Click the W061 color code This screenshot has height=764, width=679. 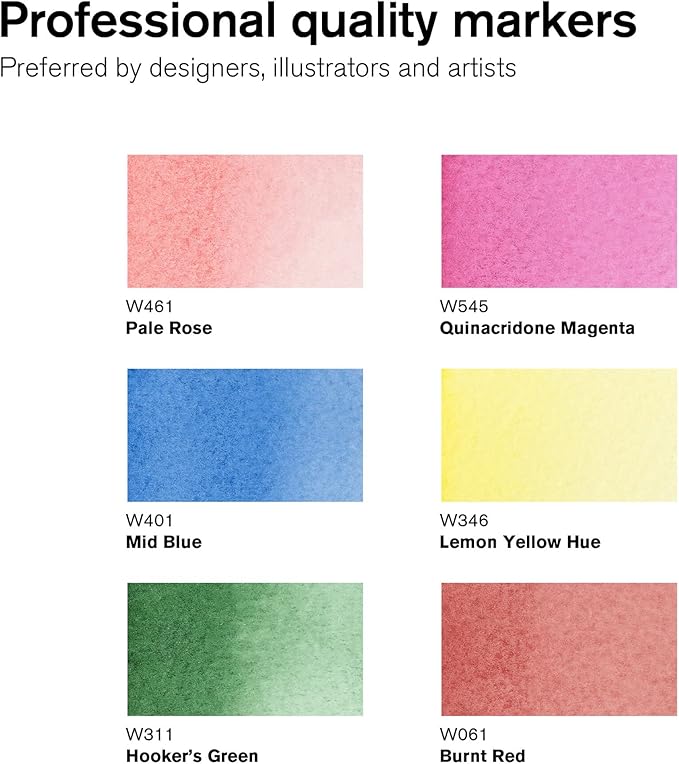(x=463, y=734)
